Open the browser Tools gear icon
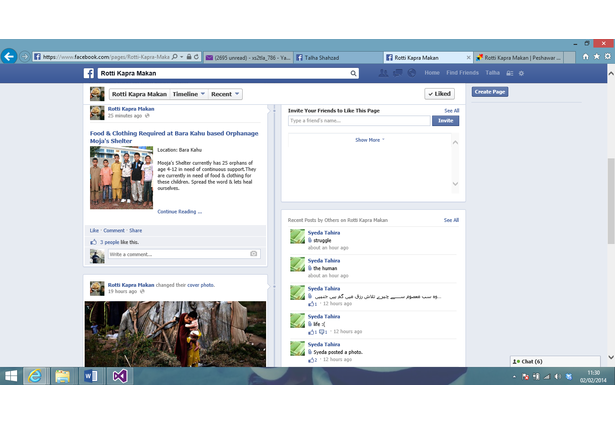Screen dimensions: 615x424 pos(608,56)
